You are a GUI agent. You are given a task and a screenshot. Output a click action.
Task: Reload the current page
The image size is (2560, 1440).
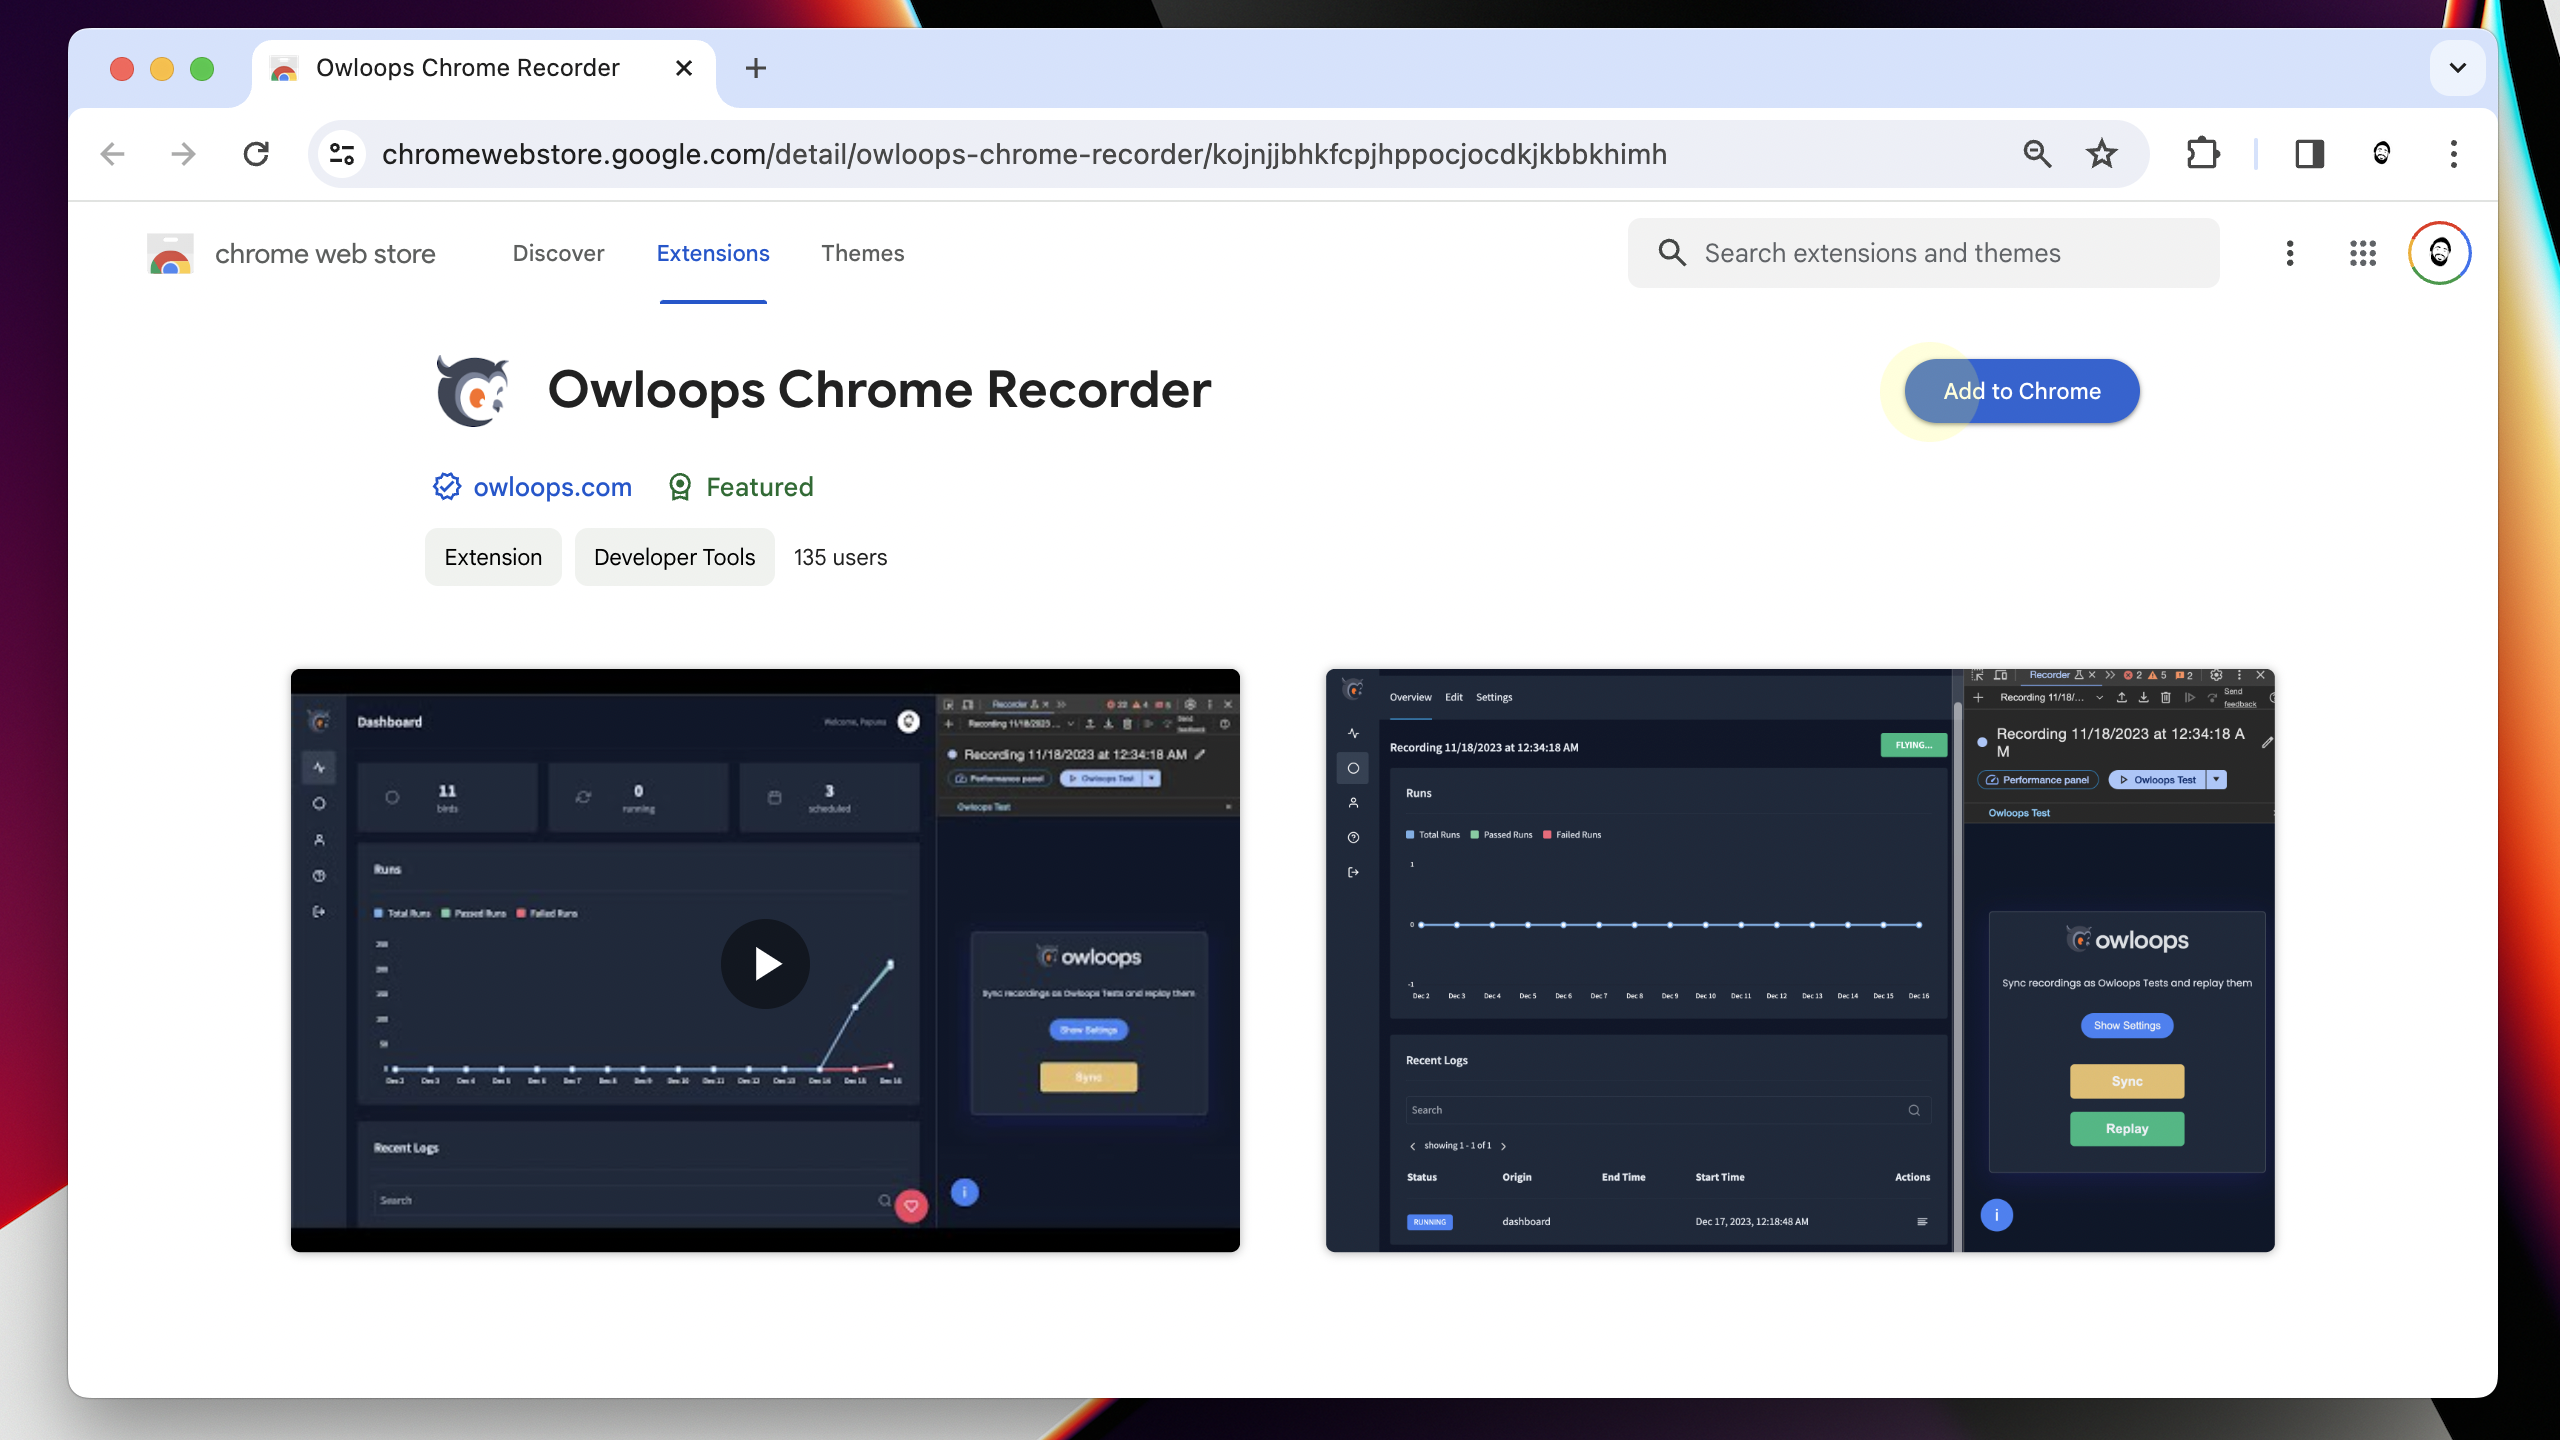coord(256,154)
